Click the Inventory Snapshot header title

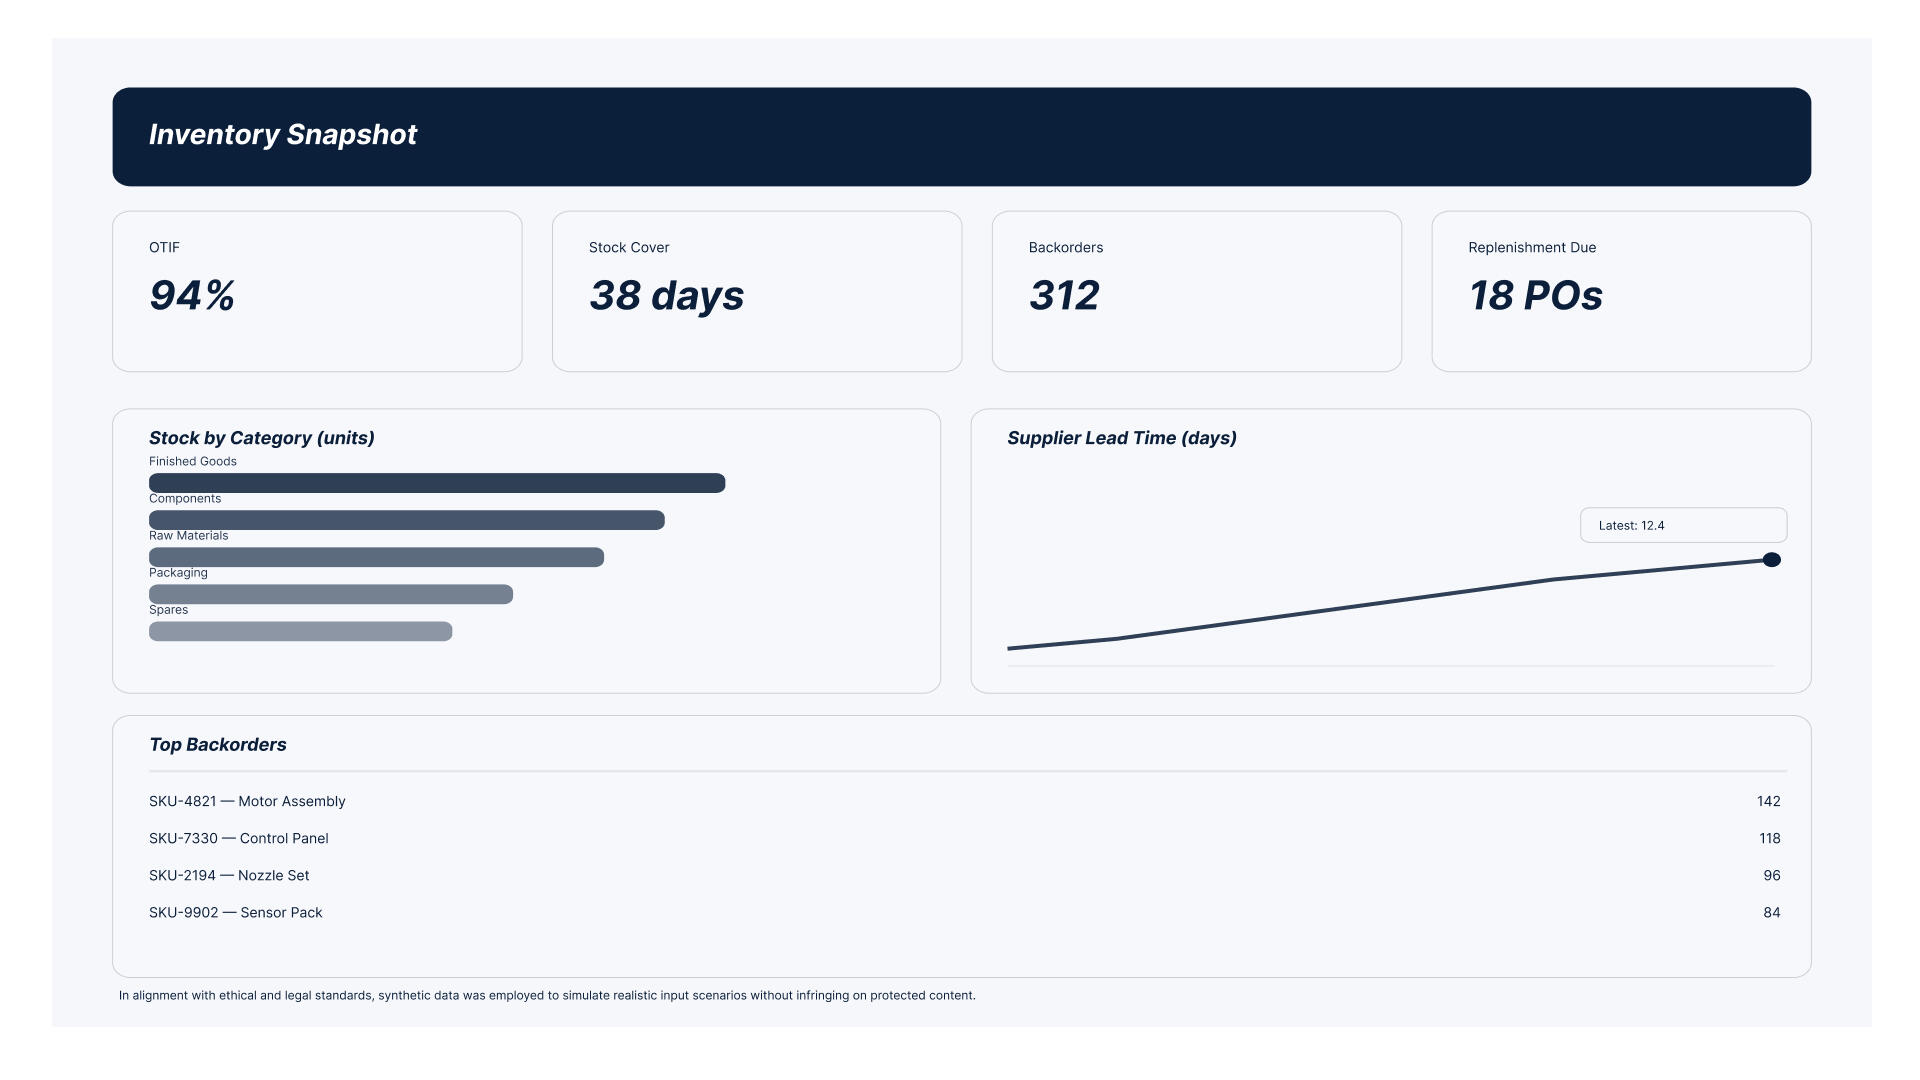coord(283,135)
